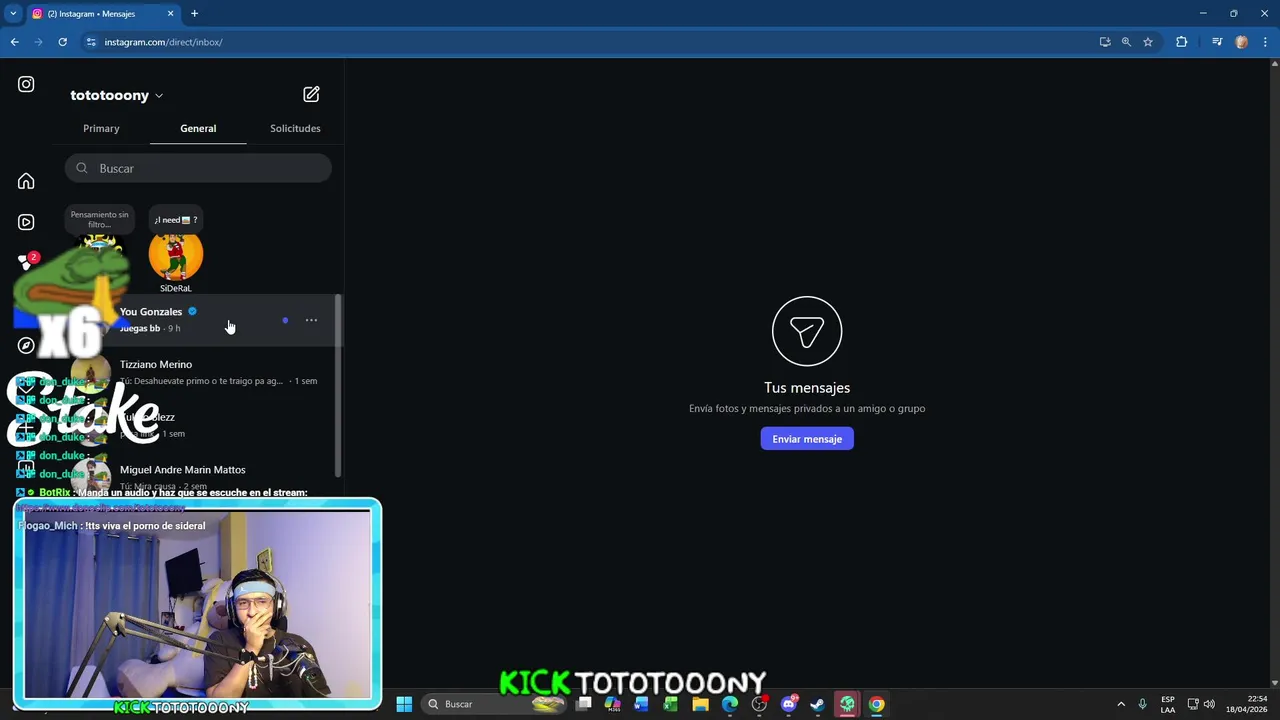Go to Instagram Home icon
This screenshot has width=1280, height=720.
click(26, 181)
